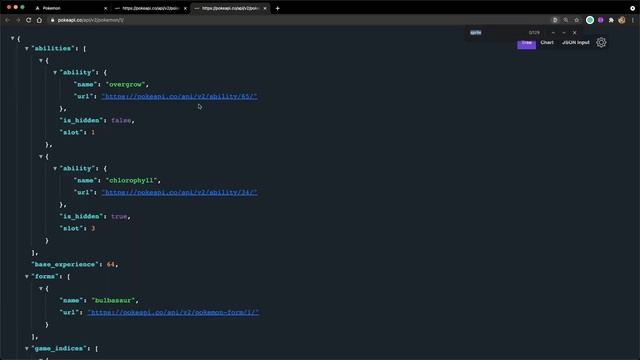Open the ability/65 URL link

click(180, 96)
